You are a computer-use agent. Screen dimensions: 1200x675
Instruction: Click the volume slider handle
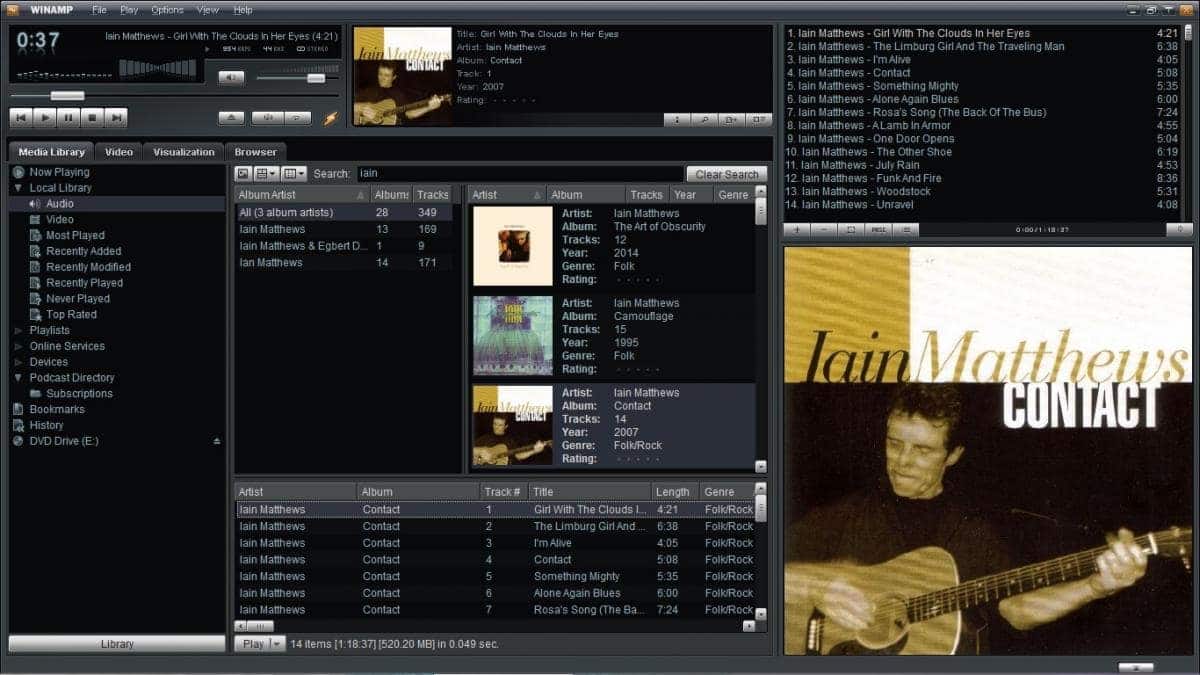click(x=316, y=78)
